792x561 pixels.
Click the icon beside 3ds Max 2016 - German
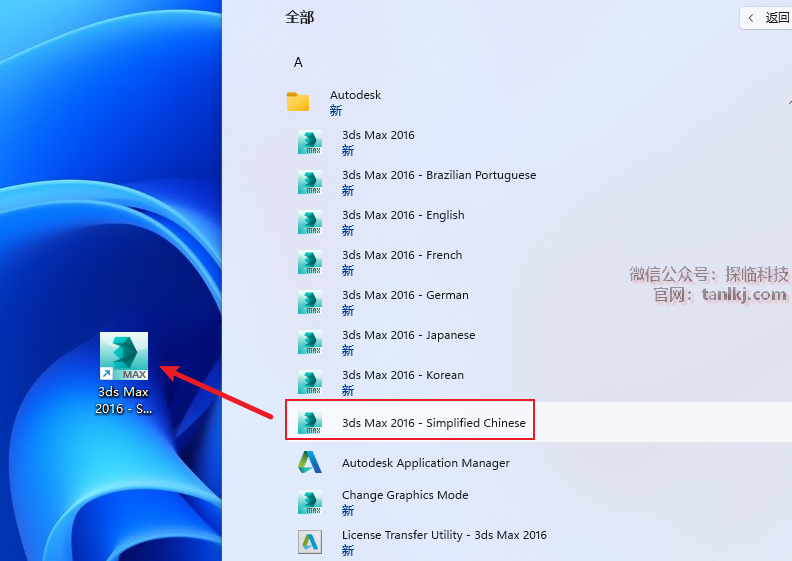310,302
